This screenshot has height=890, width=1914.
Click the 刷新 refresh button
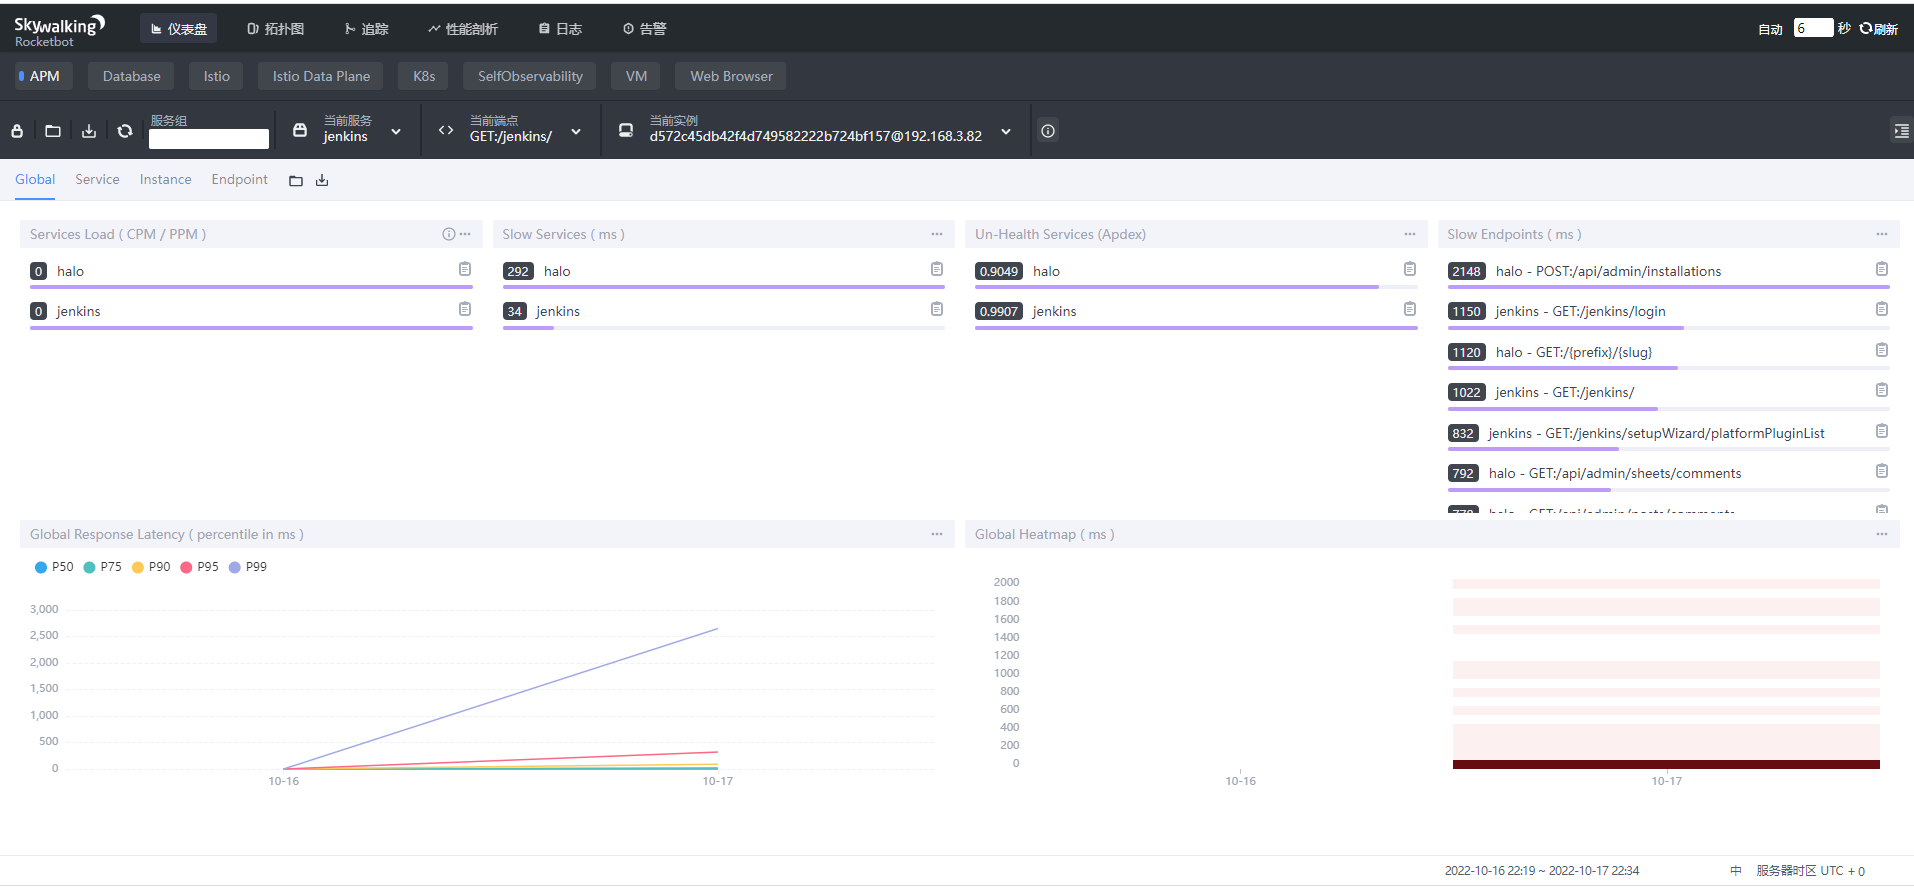(1879, 29)
